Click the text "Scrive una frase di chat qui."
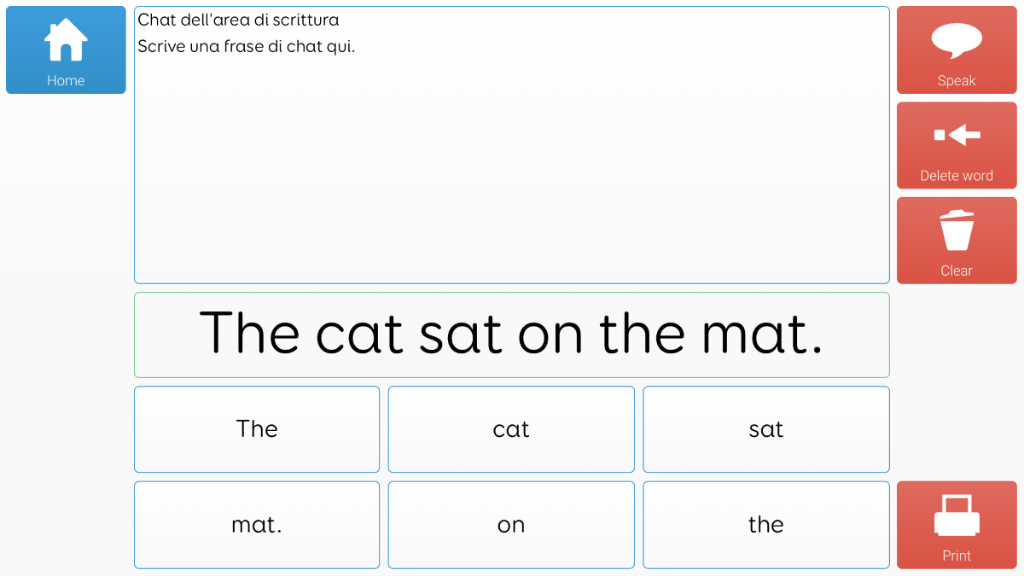The width and height of the screenshot is (1024, 576). [x=246, y=46]
